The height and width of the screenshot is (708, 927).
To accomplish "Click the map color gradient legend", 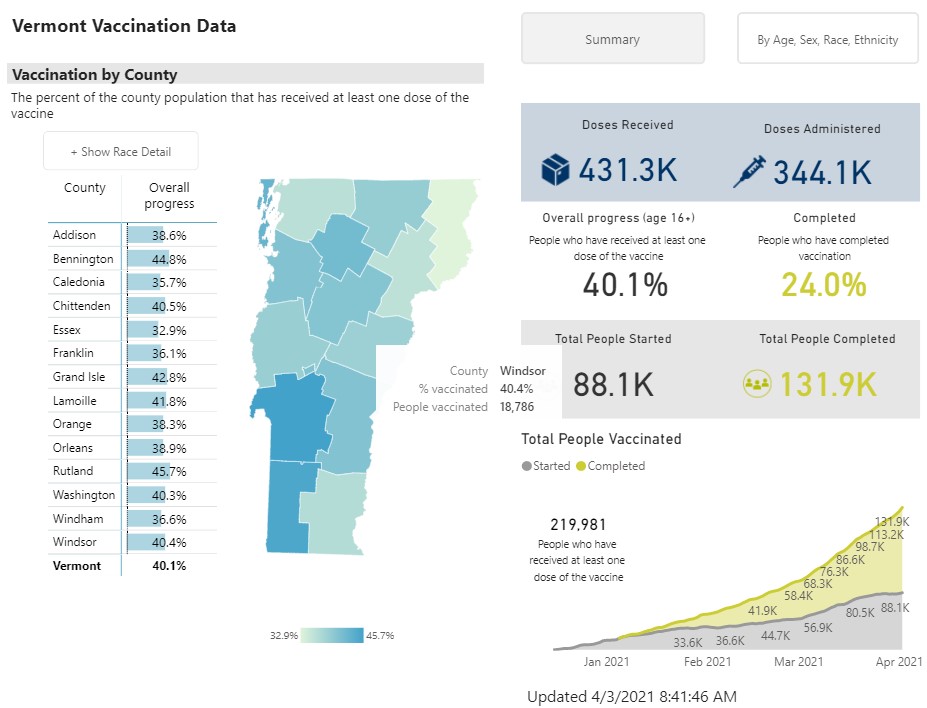I will [x=332, y=635].
